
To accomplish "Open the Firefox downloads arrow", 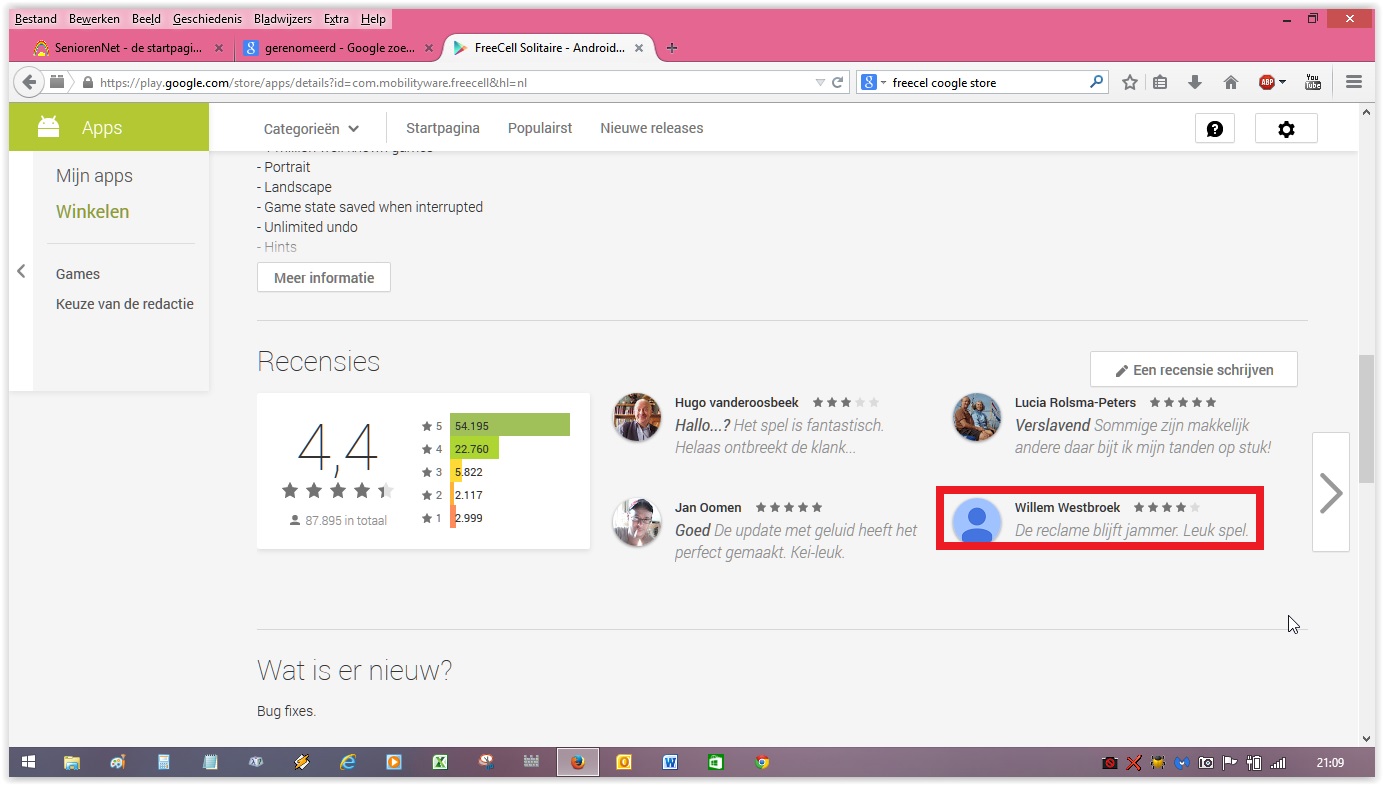I will (1194, 82).
